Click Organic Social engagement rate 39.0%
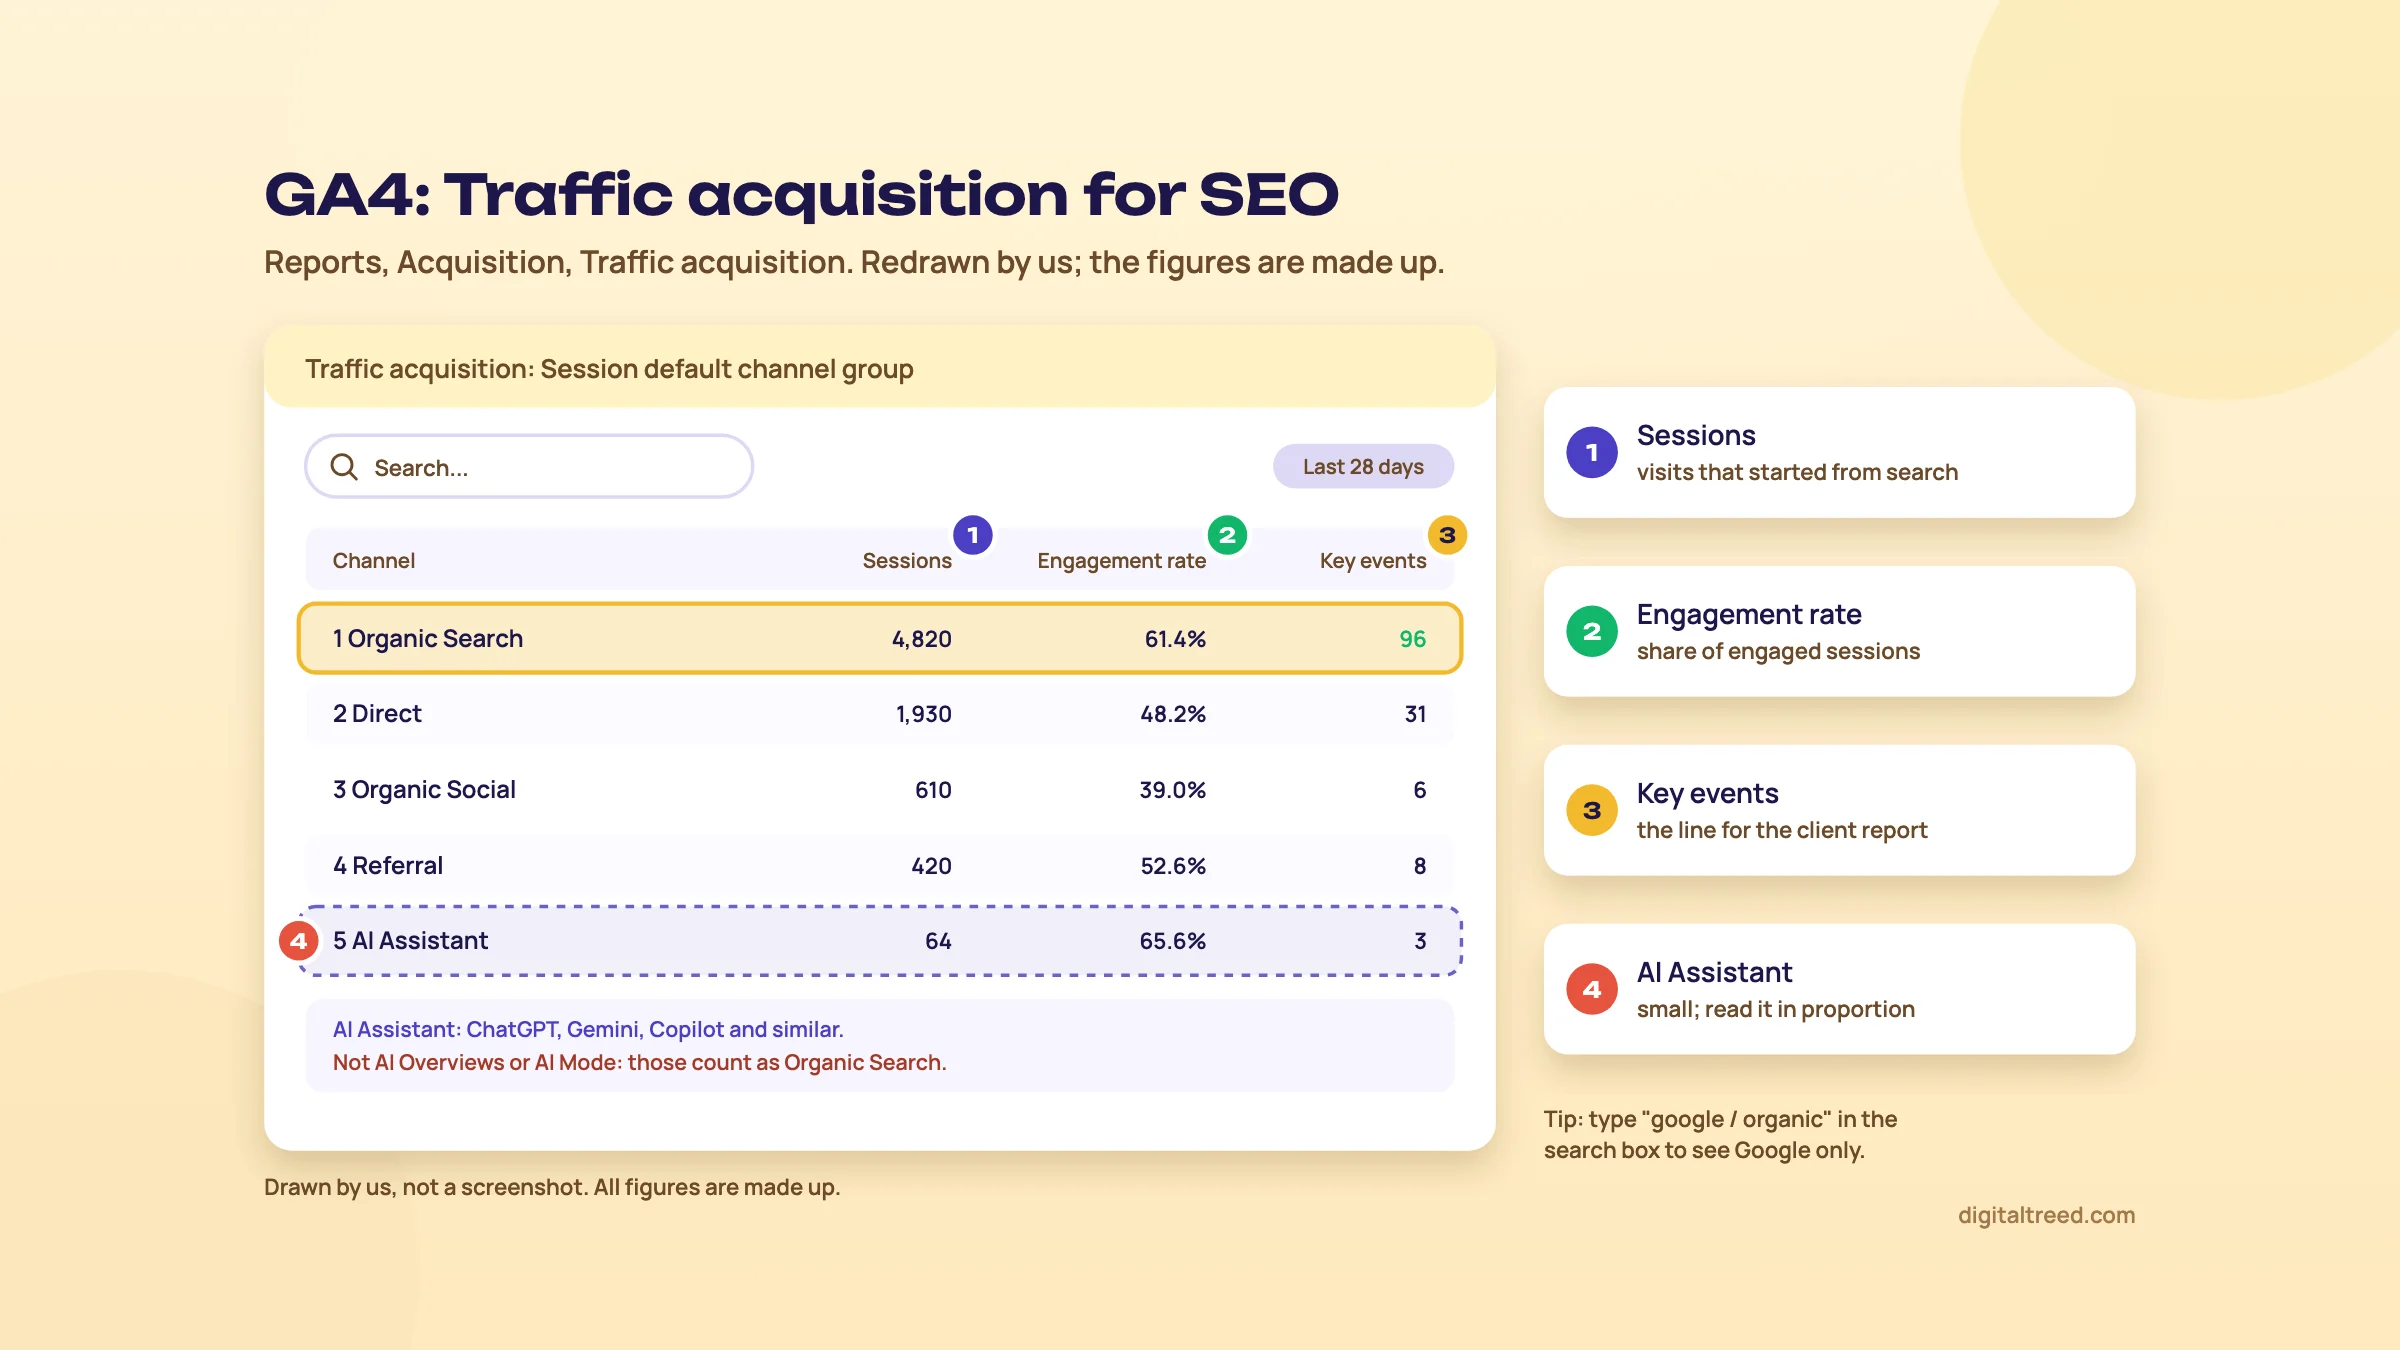2400x1350 pixels. (1173, 790)
